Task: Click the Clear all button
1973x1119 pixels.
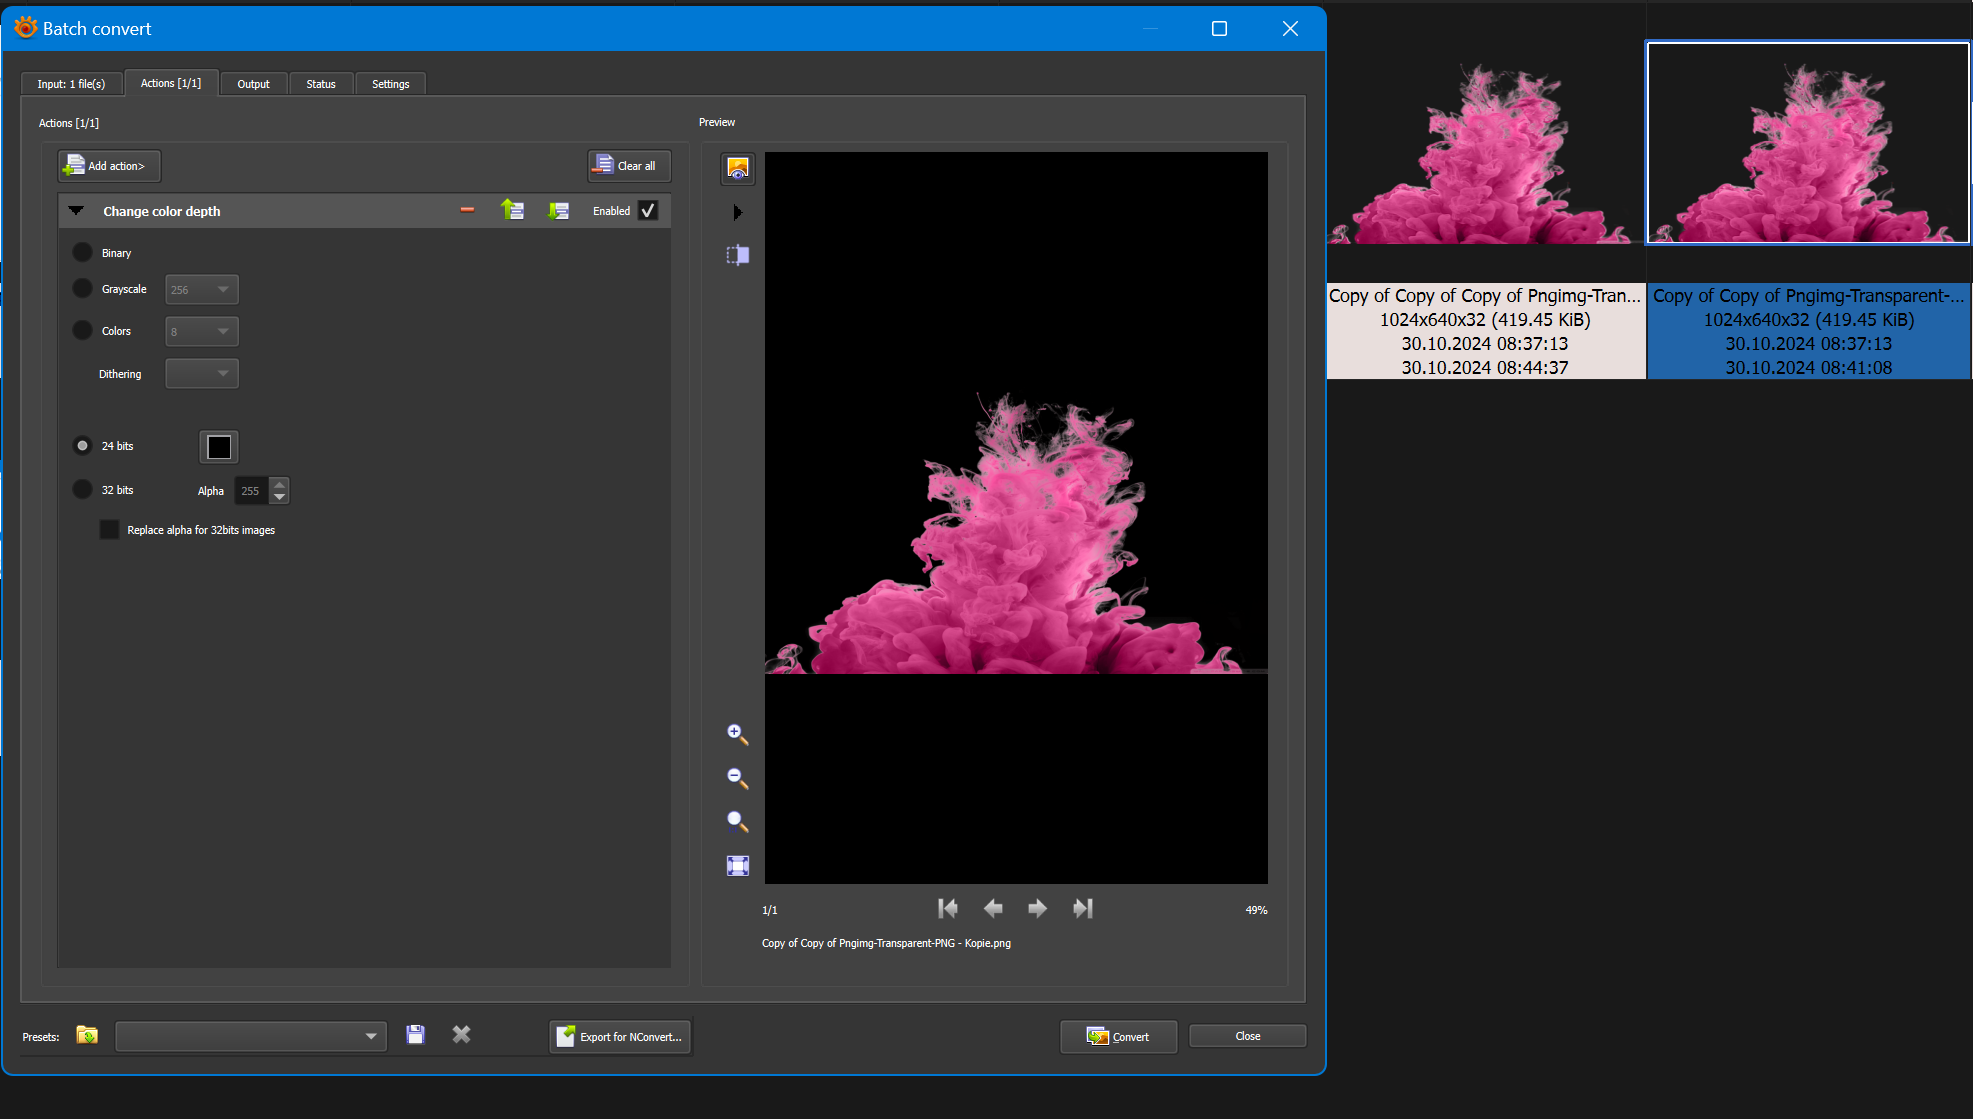Action: click(x=628, y=166)
